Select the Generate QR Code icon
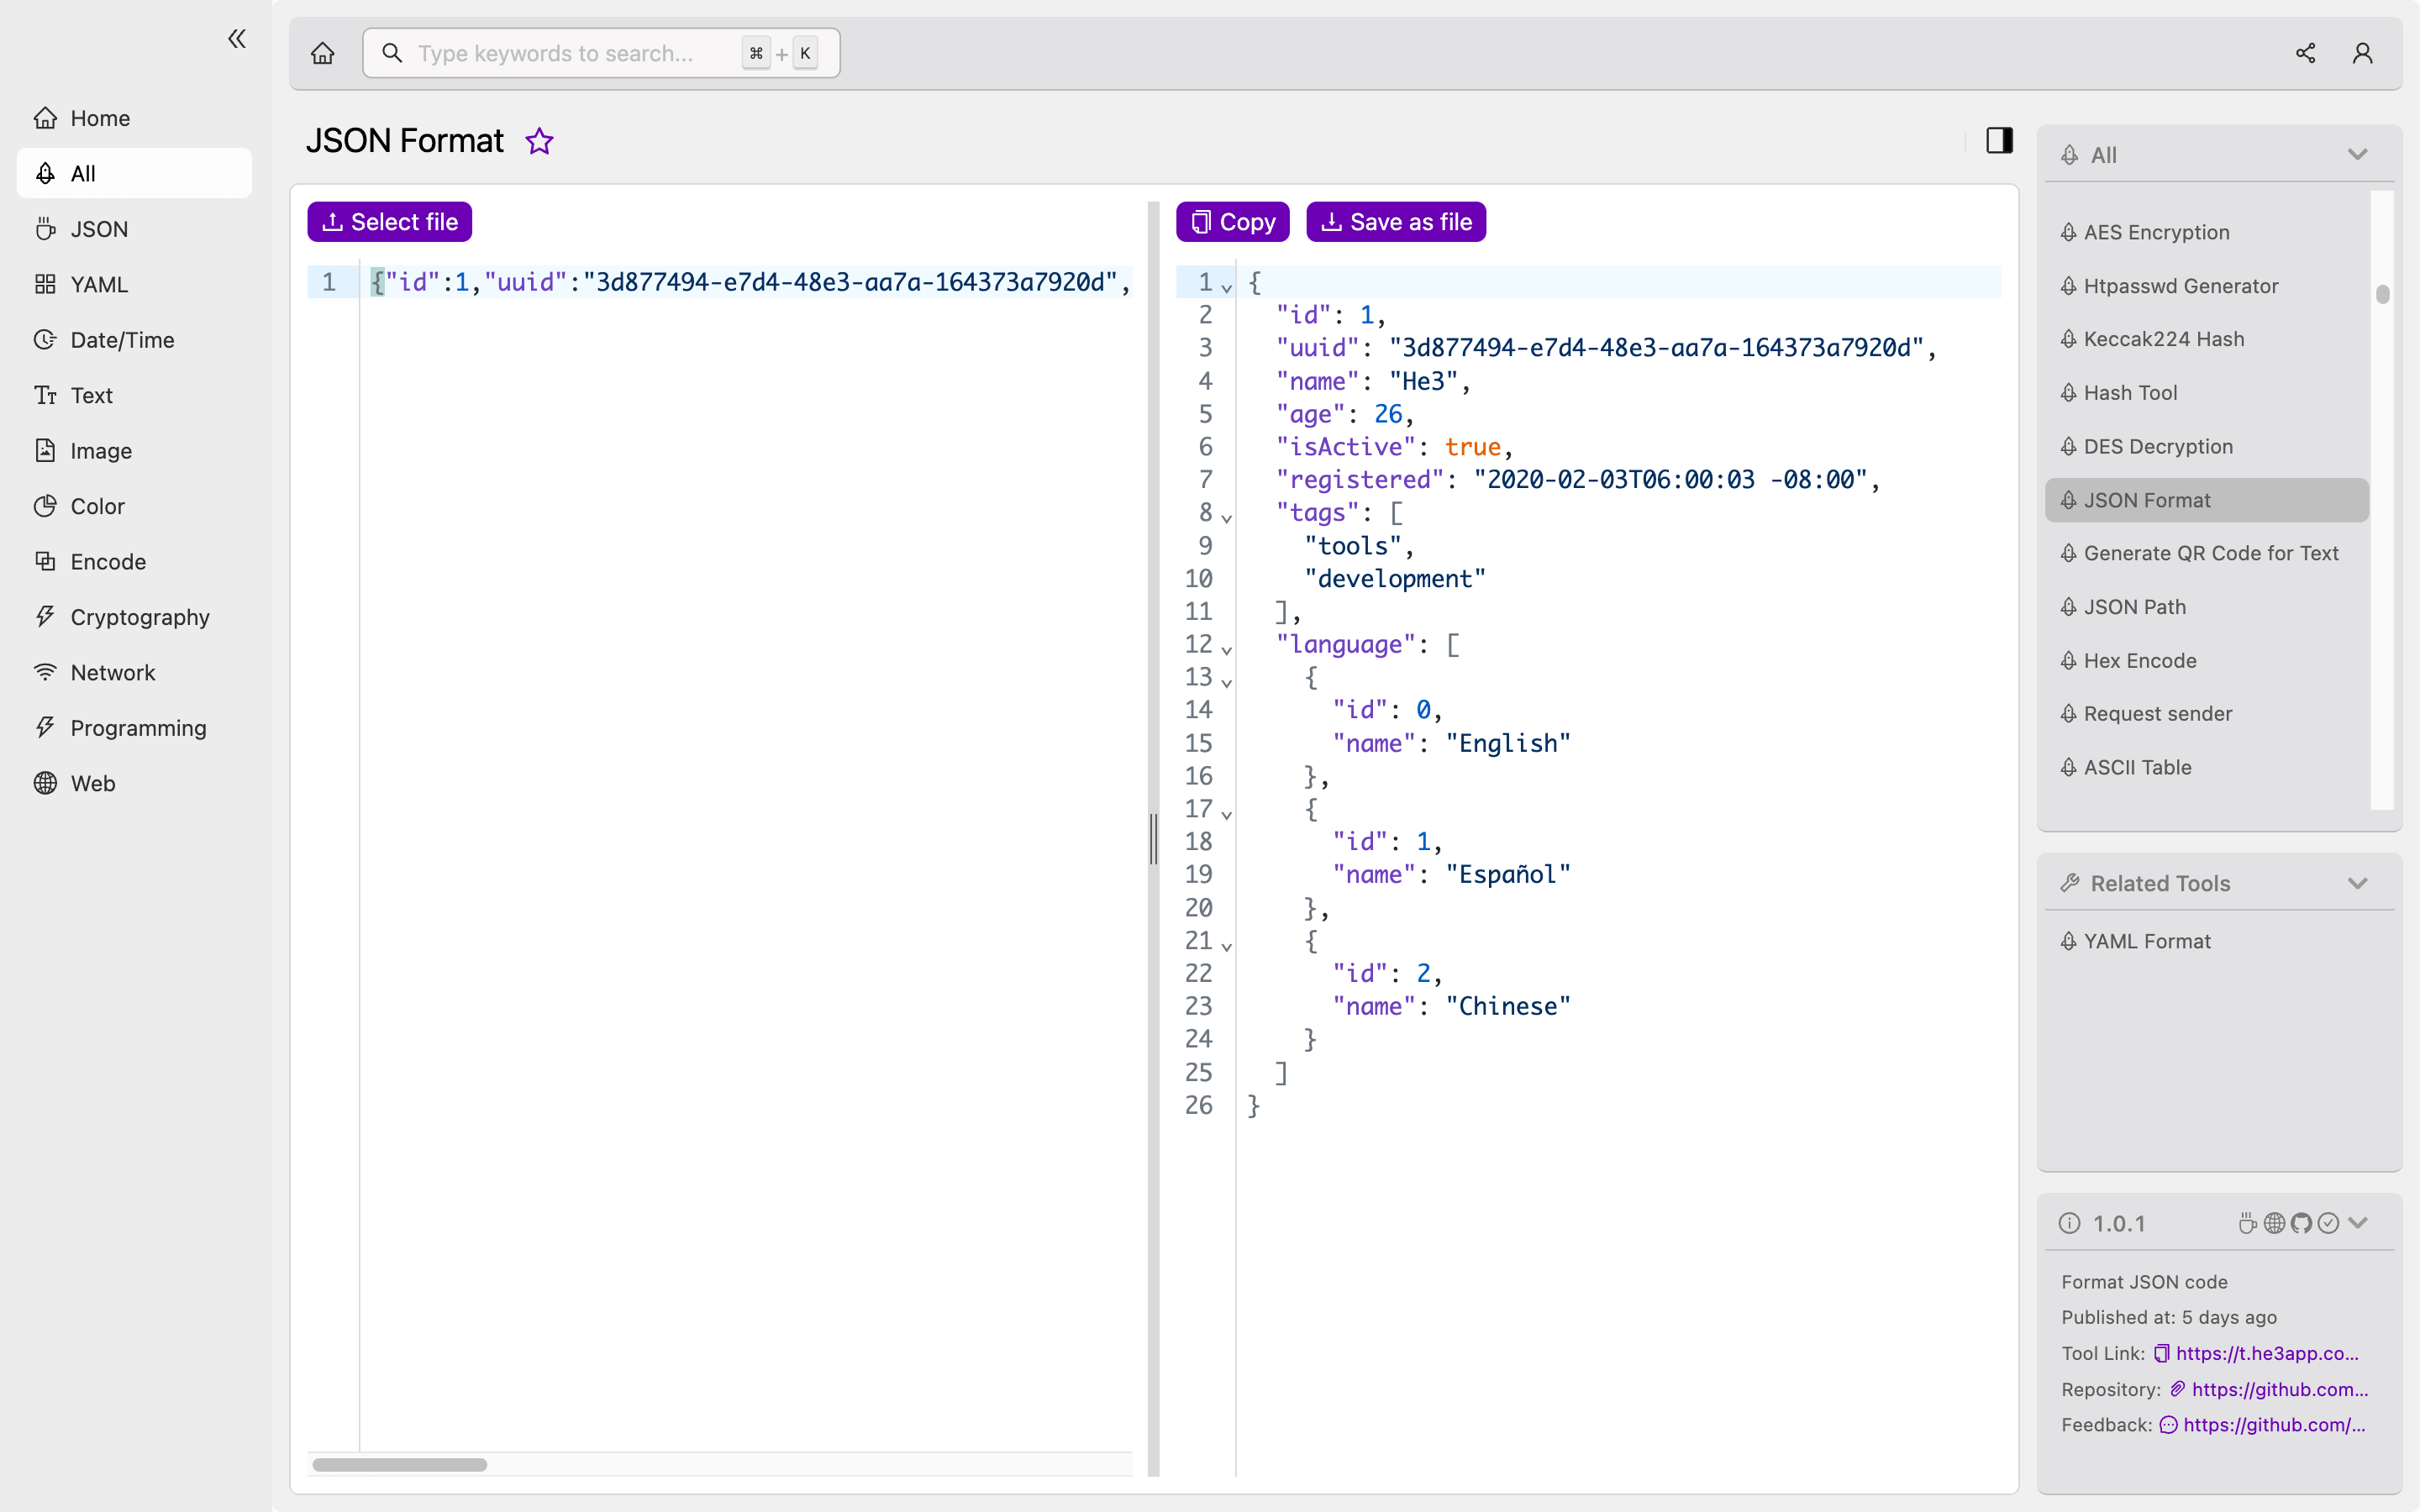 (2068, 552)
